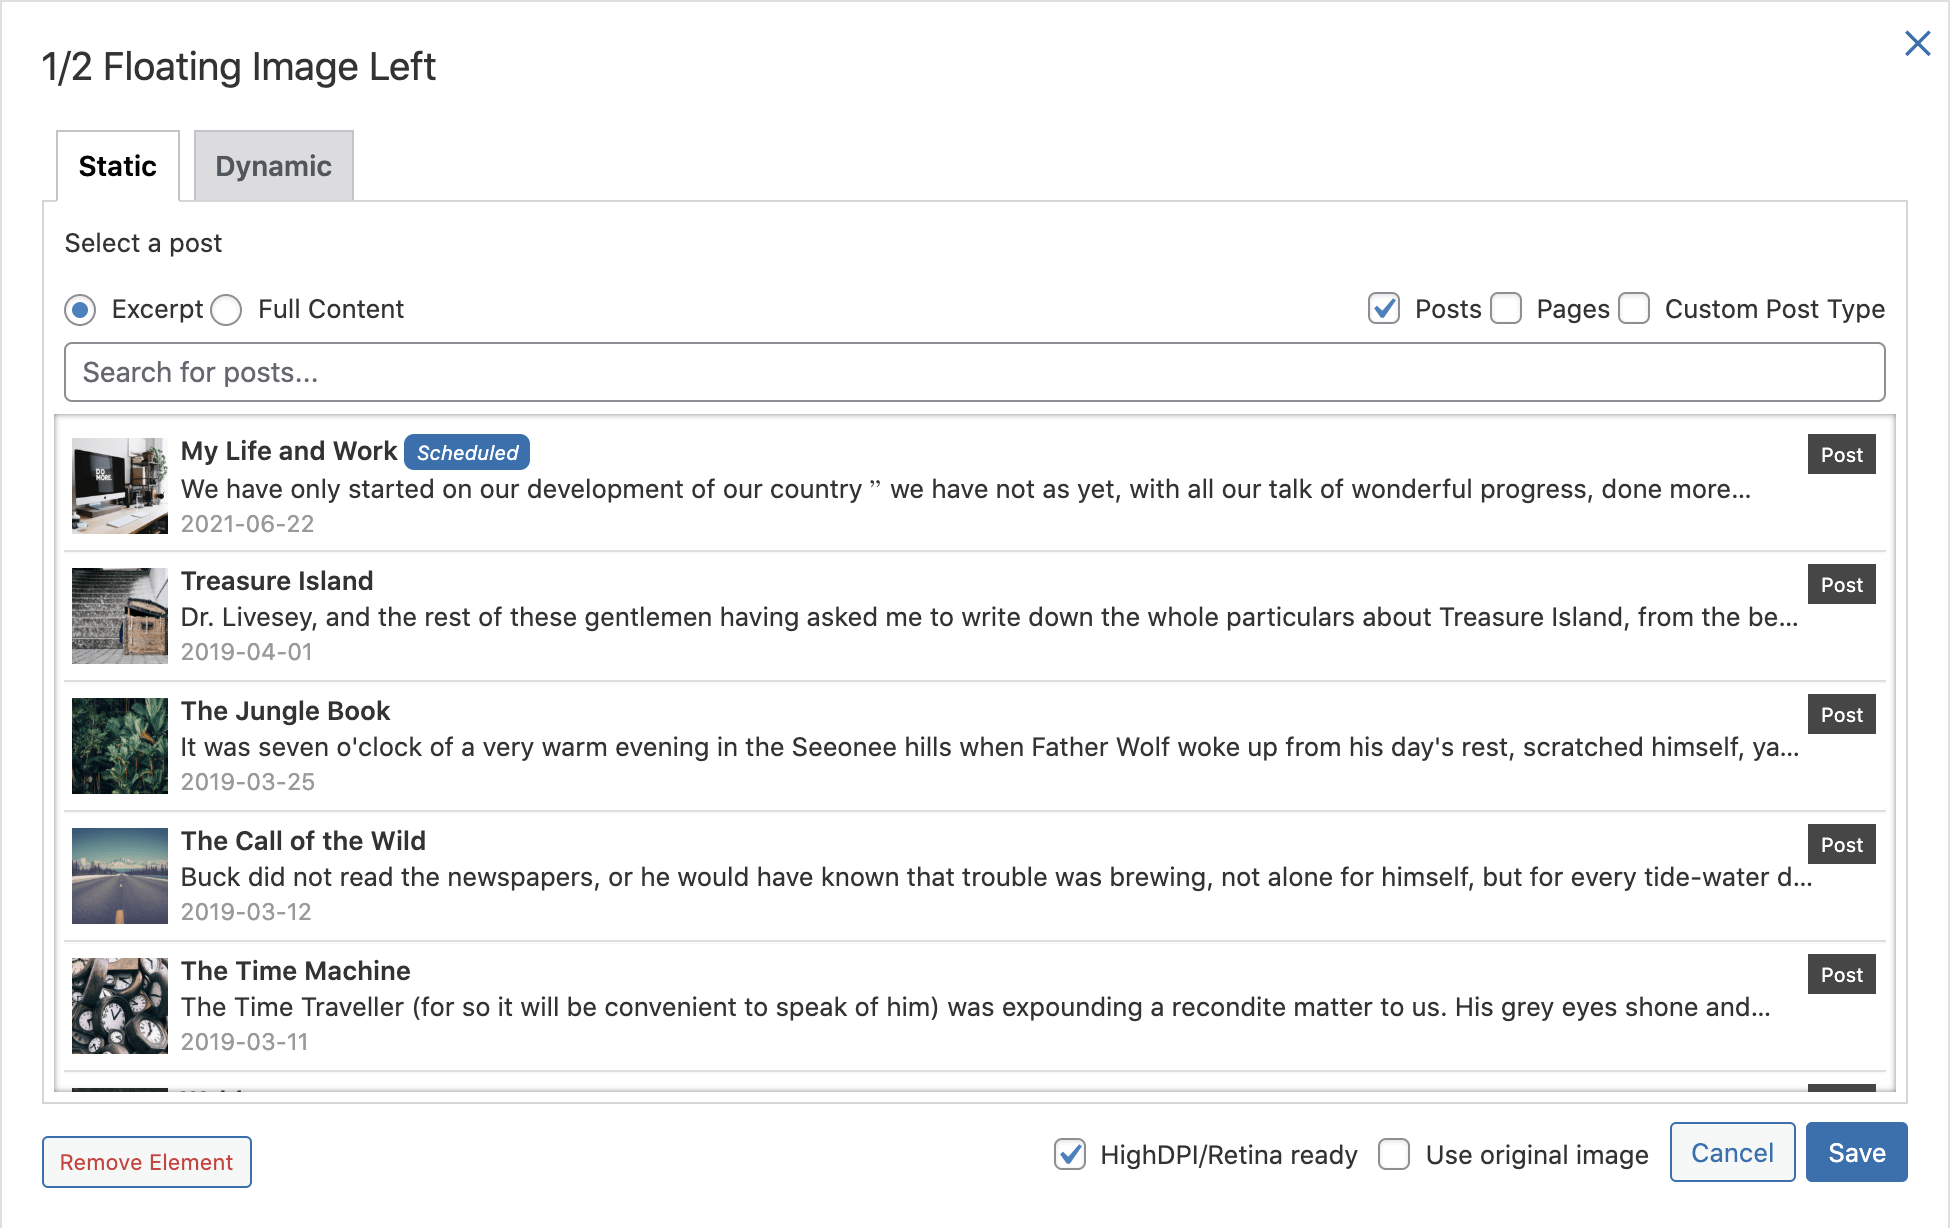Enable Use original image
This screenshot has width=1950, height=1228.
point(1394,1155)
